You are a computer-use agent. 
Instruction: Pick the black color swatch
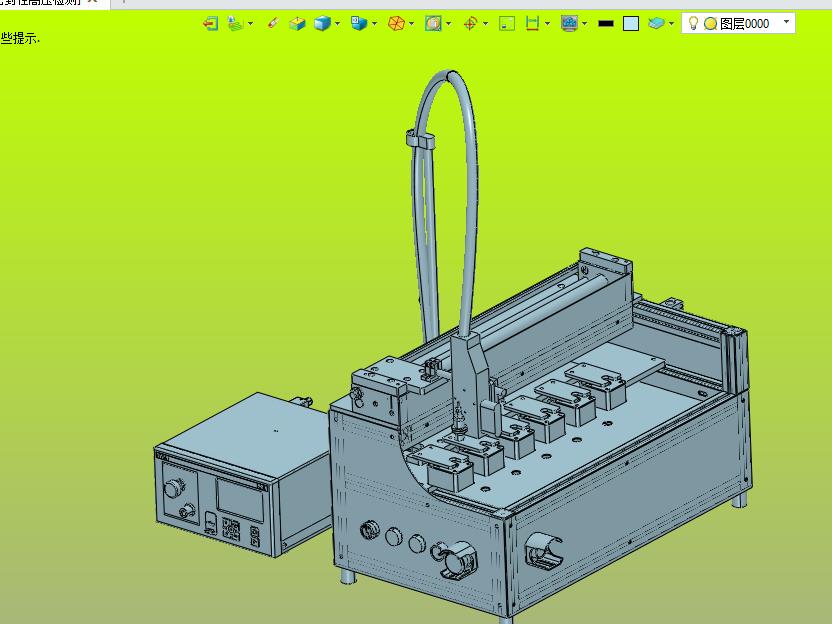point(605,23)
